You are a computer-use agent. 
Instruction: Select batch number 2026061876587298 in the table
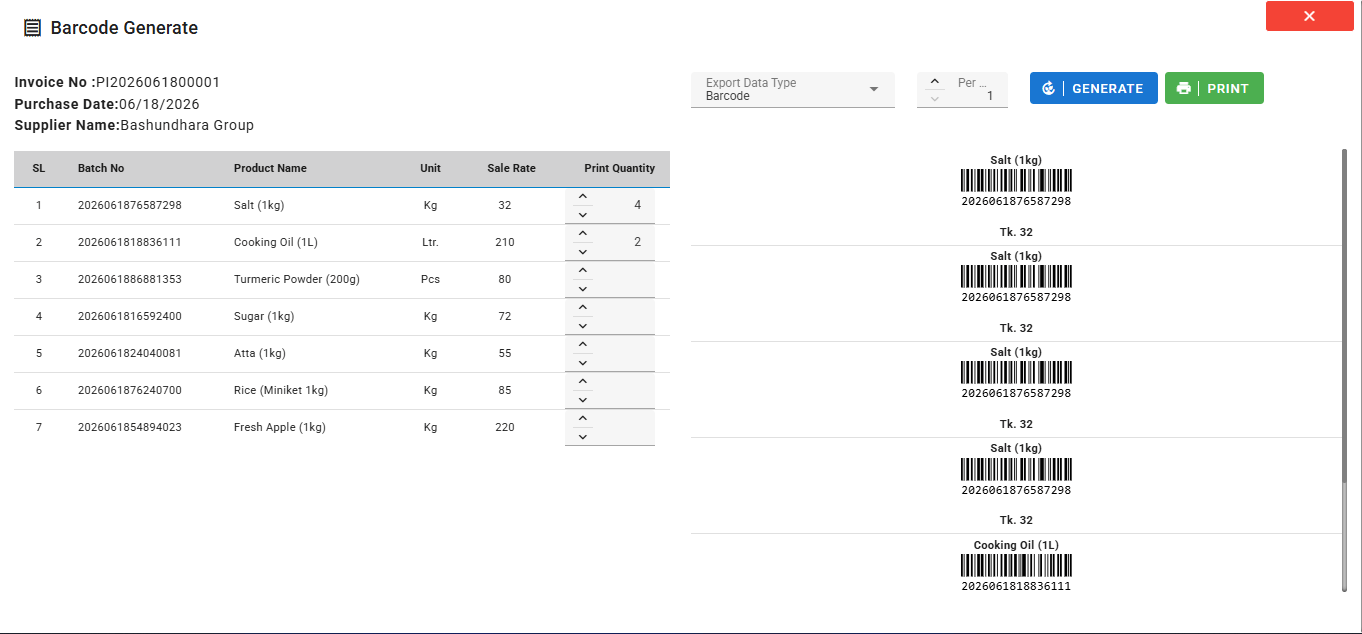click(x=130, y=205)
